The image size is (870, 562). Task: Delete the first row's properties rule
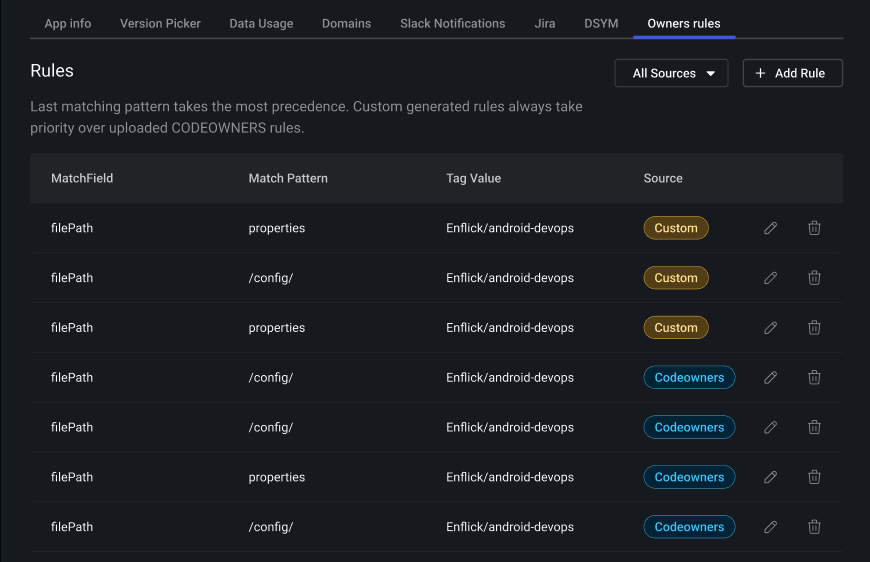[814, 228]
